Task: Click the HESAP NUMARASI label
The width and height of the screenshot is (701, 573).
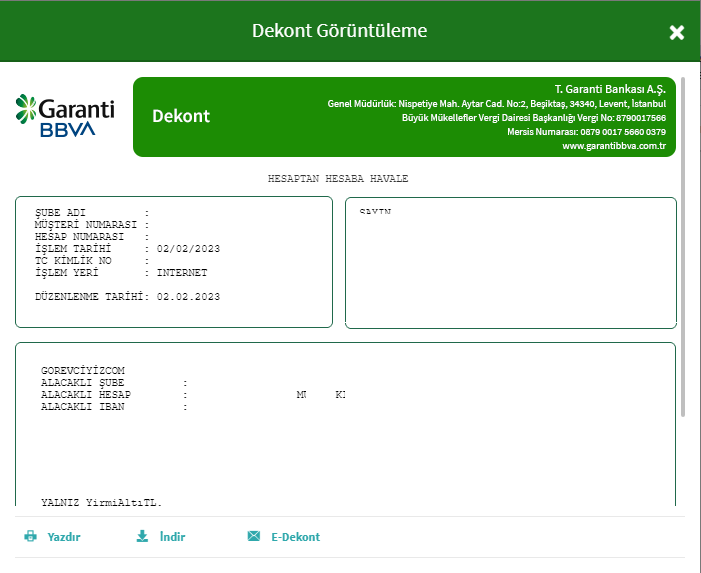Action: pyautogui.click(x=79, y=236)
